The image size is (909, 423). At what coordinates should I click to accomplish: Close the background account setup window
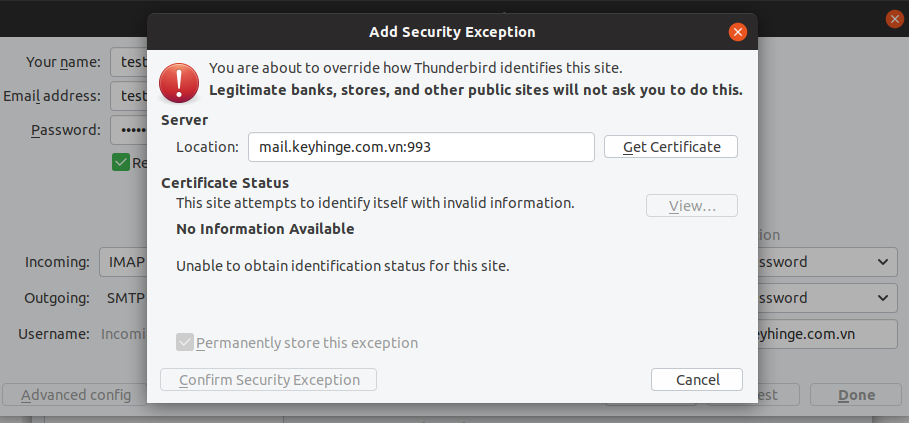(x=895, y=19)
